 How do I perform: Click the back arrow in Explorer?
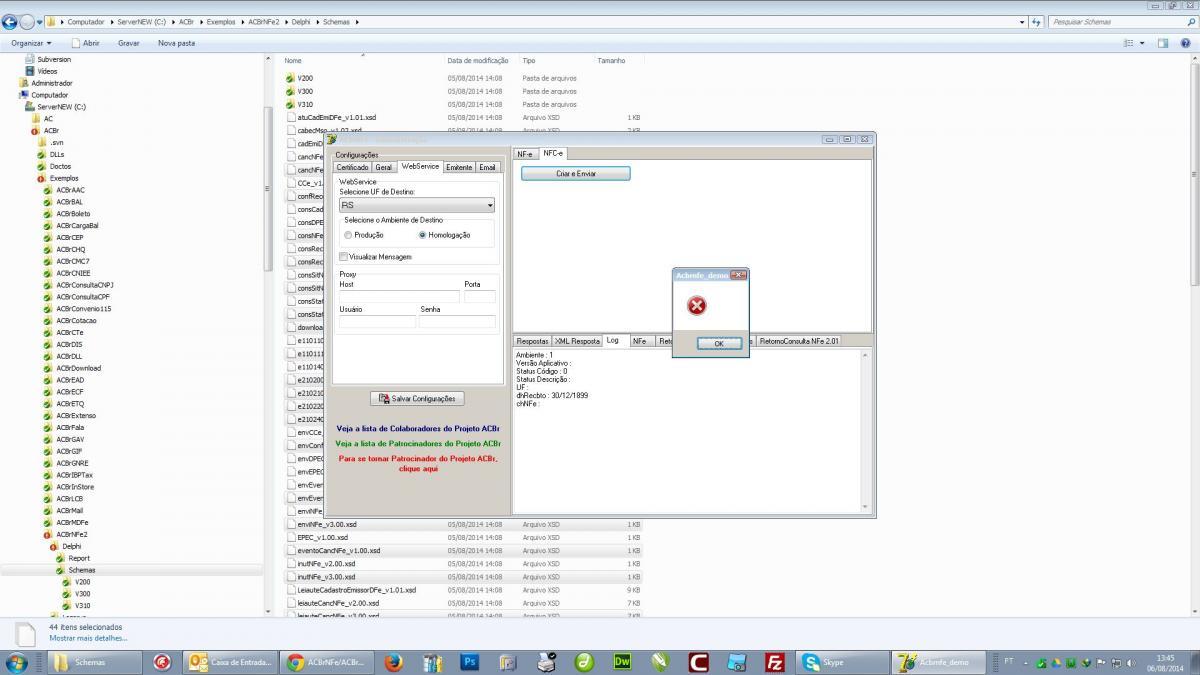click(x=11, y=22)
